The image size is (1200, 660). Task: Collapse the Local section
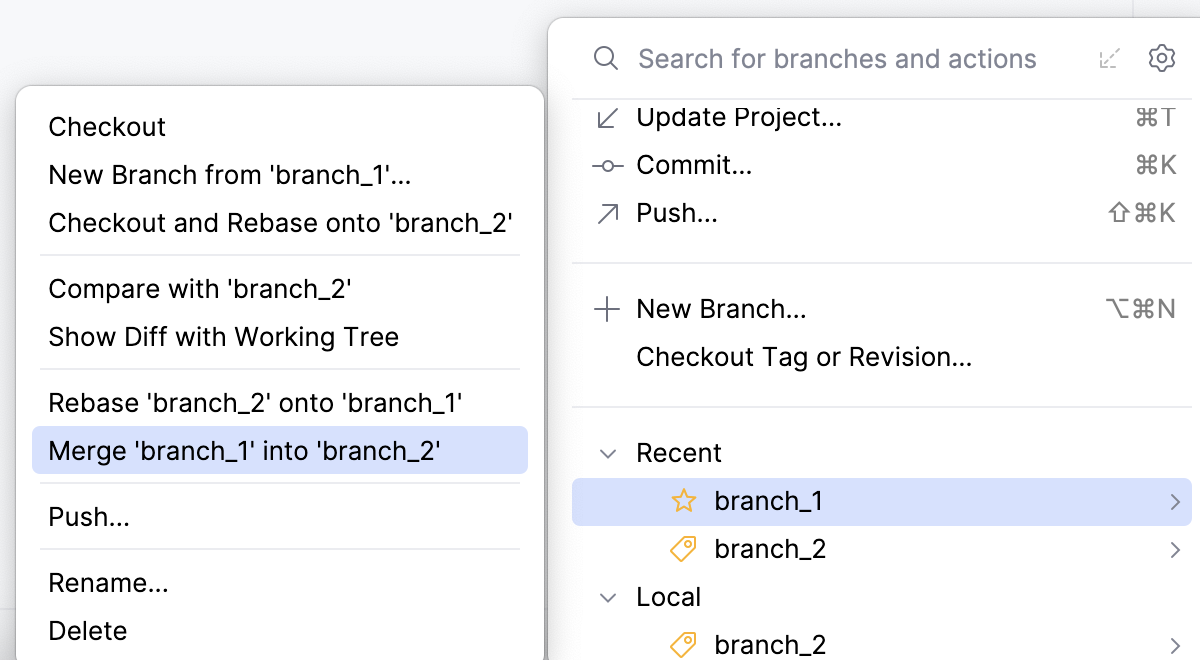pos(608,596)
